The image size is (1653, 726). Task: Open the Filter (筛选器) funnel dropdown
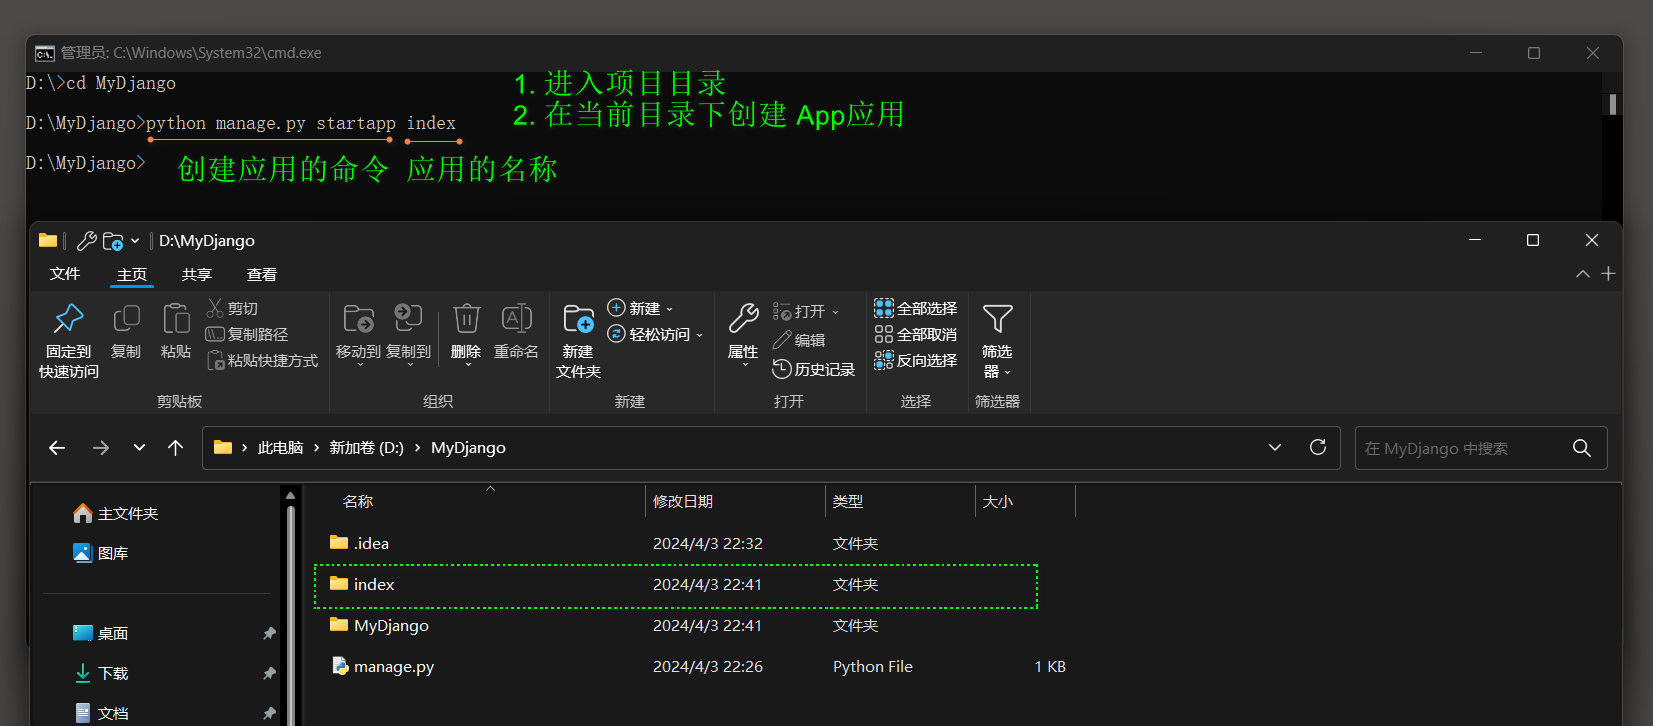click(997, 341)
